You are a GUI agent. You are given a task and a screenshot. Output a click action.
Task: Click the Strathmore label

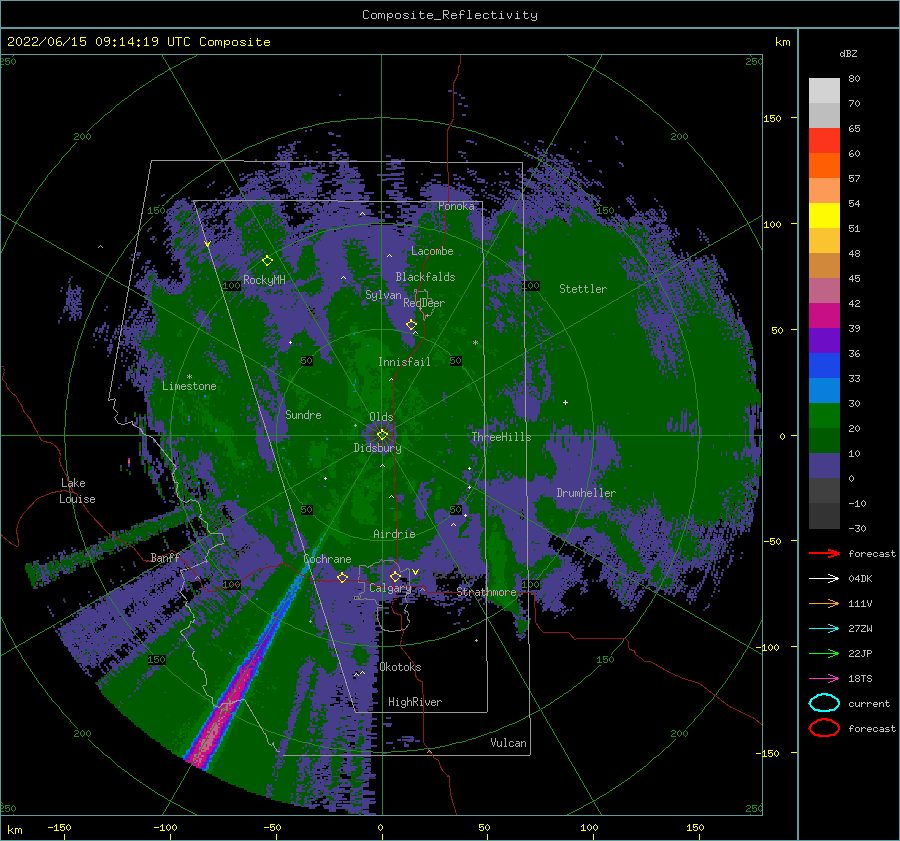pos(486,592)
